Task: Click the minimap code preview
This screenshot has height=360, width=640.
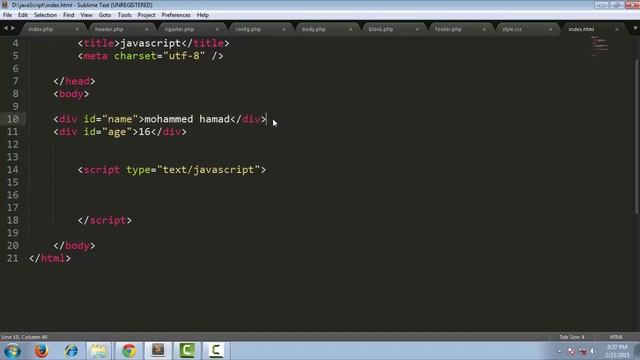Action: [x=600, y=45]
